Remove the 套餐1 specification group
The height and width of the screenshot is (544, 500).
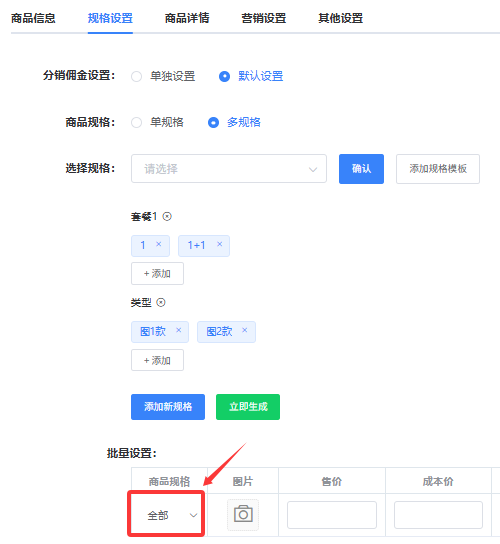tap(167, 216)
